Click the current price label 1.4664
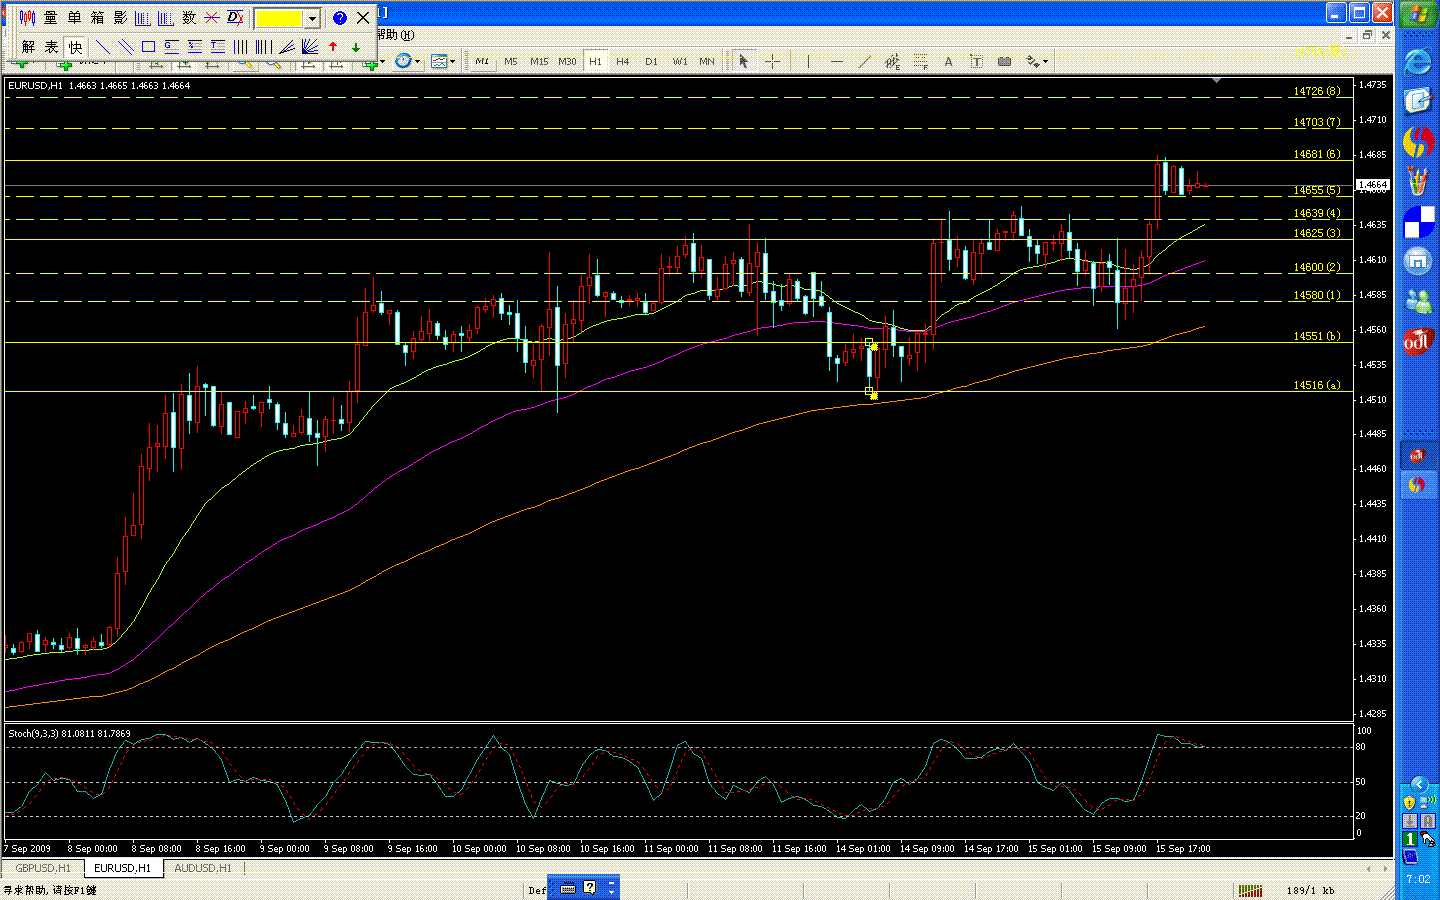 (x=1373, y=185)
